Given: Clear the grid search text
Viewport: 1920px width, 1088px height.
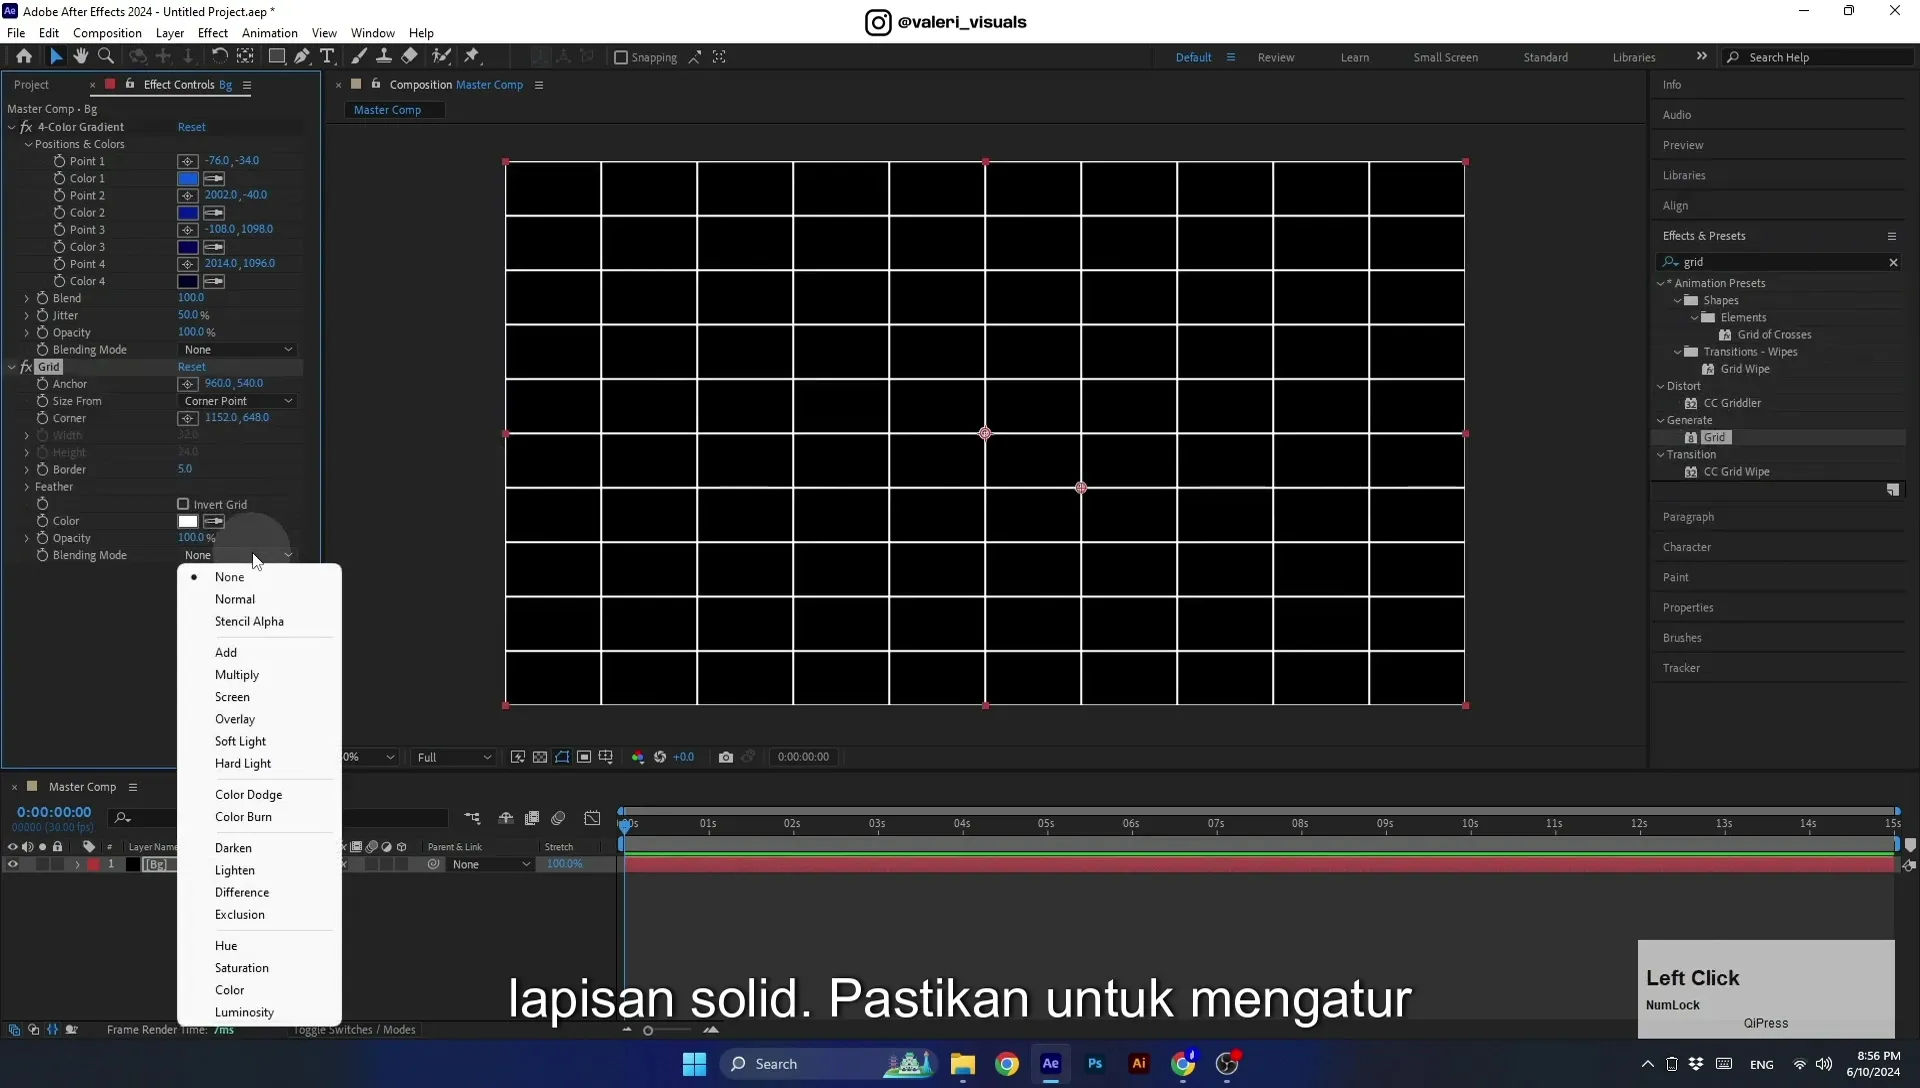Looking at the screenshot, I should coord(1893,262).
